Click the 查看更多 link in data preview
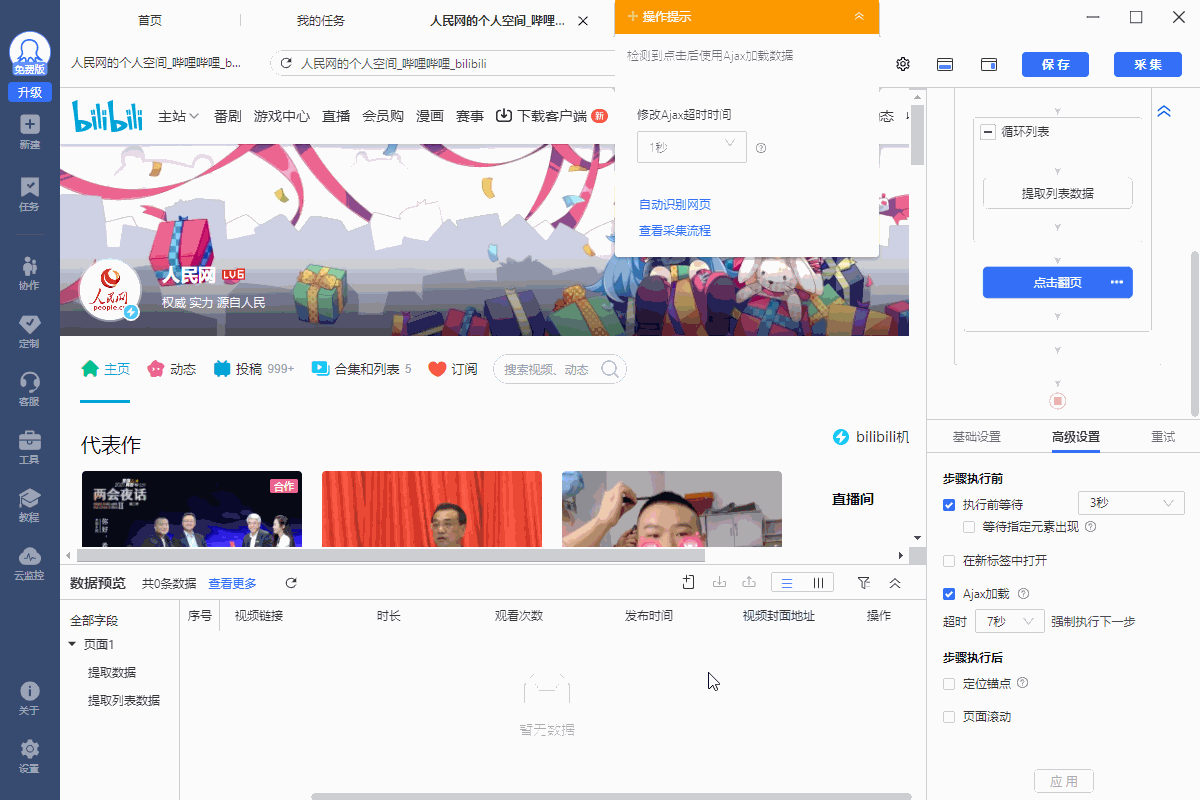Screen dimensions: 1200x800 [232, 584]
